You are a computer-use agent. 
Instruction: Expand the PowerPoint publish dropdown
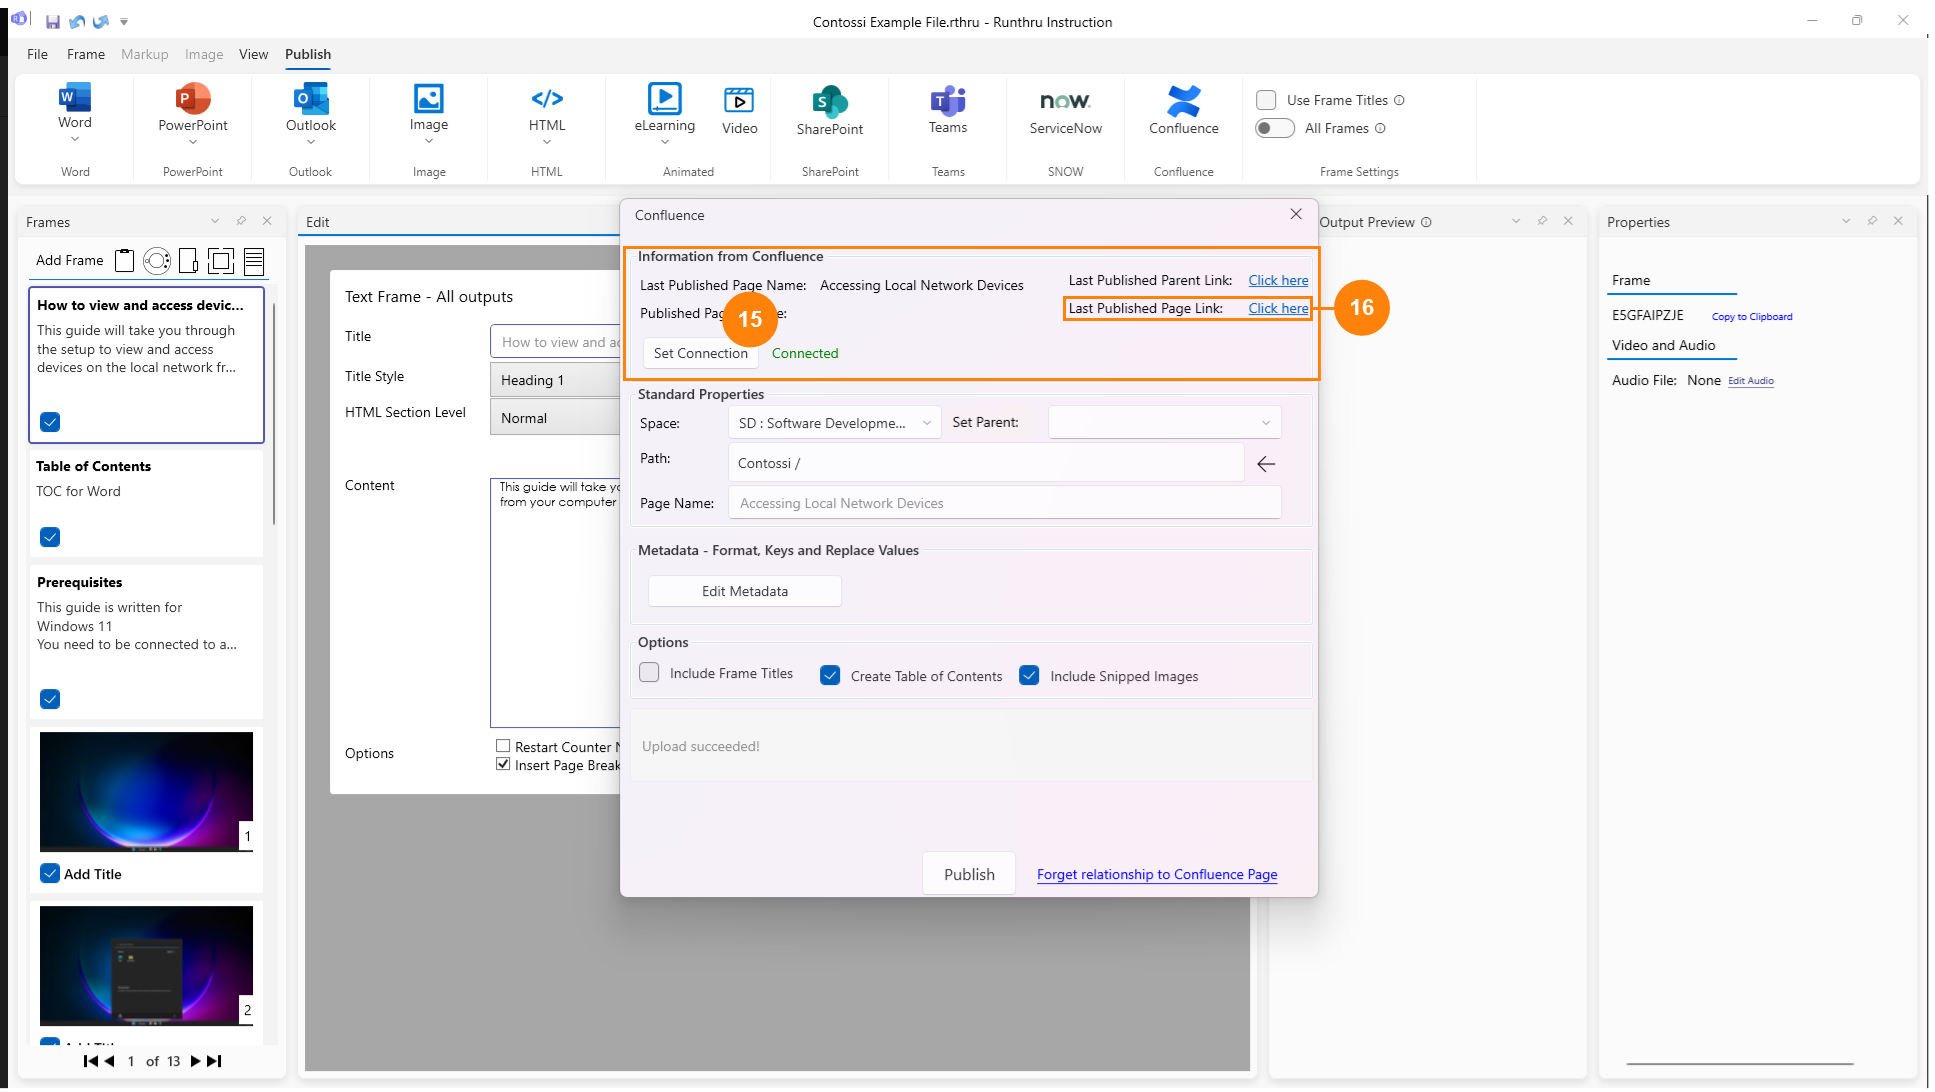tap(193, 142)
